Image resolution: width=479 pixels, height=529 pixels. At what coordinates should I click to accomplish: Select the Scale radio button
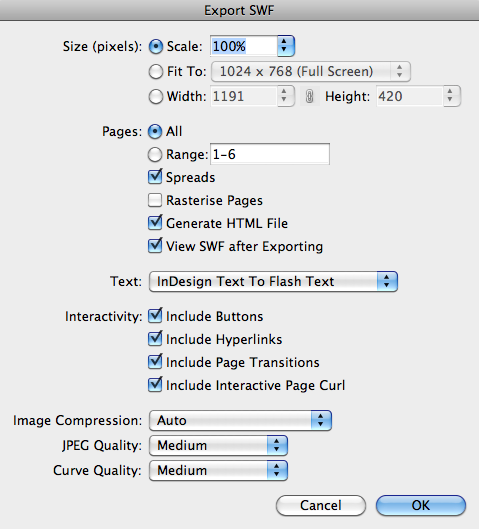[x=156, y=47]
